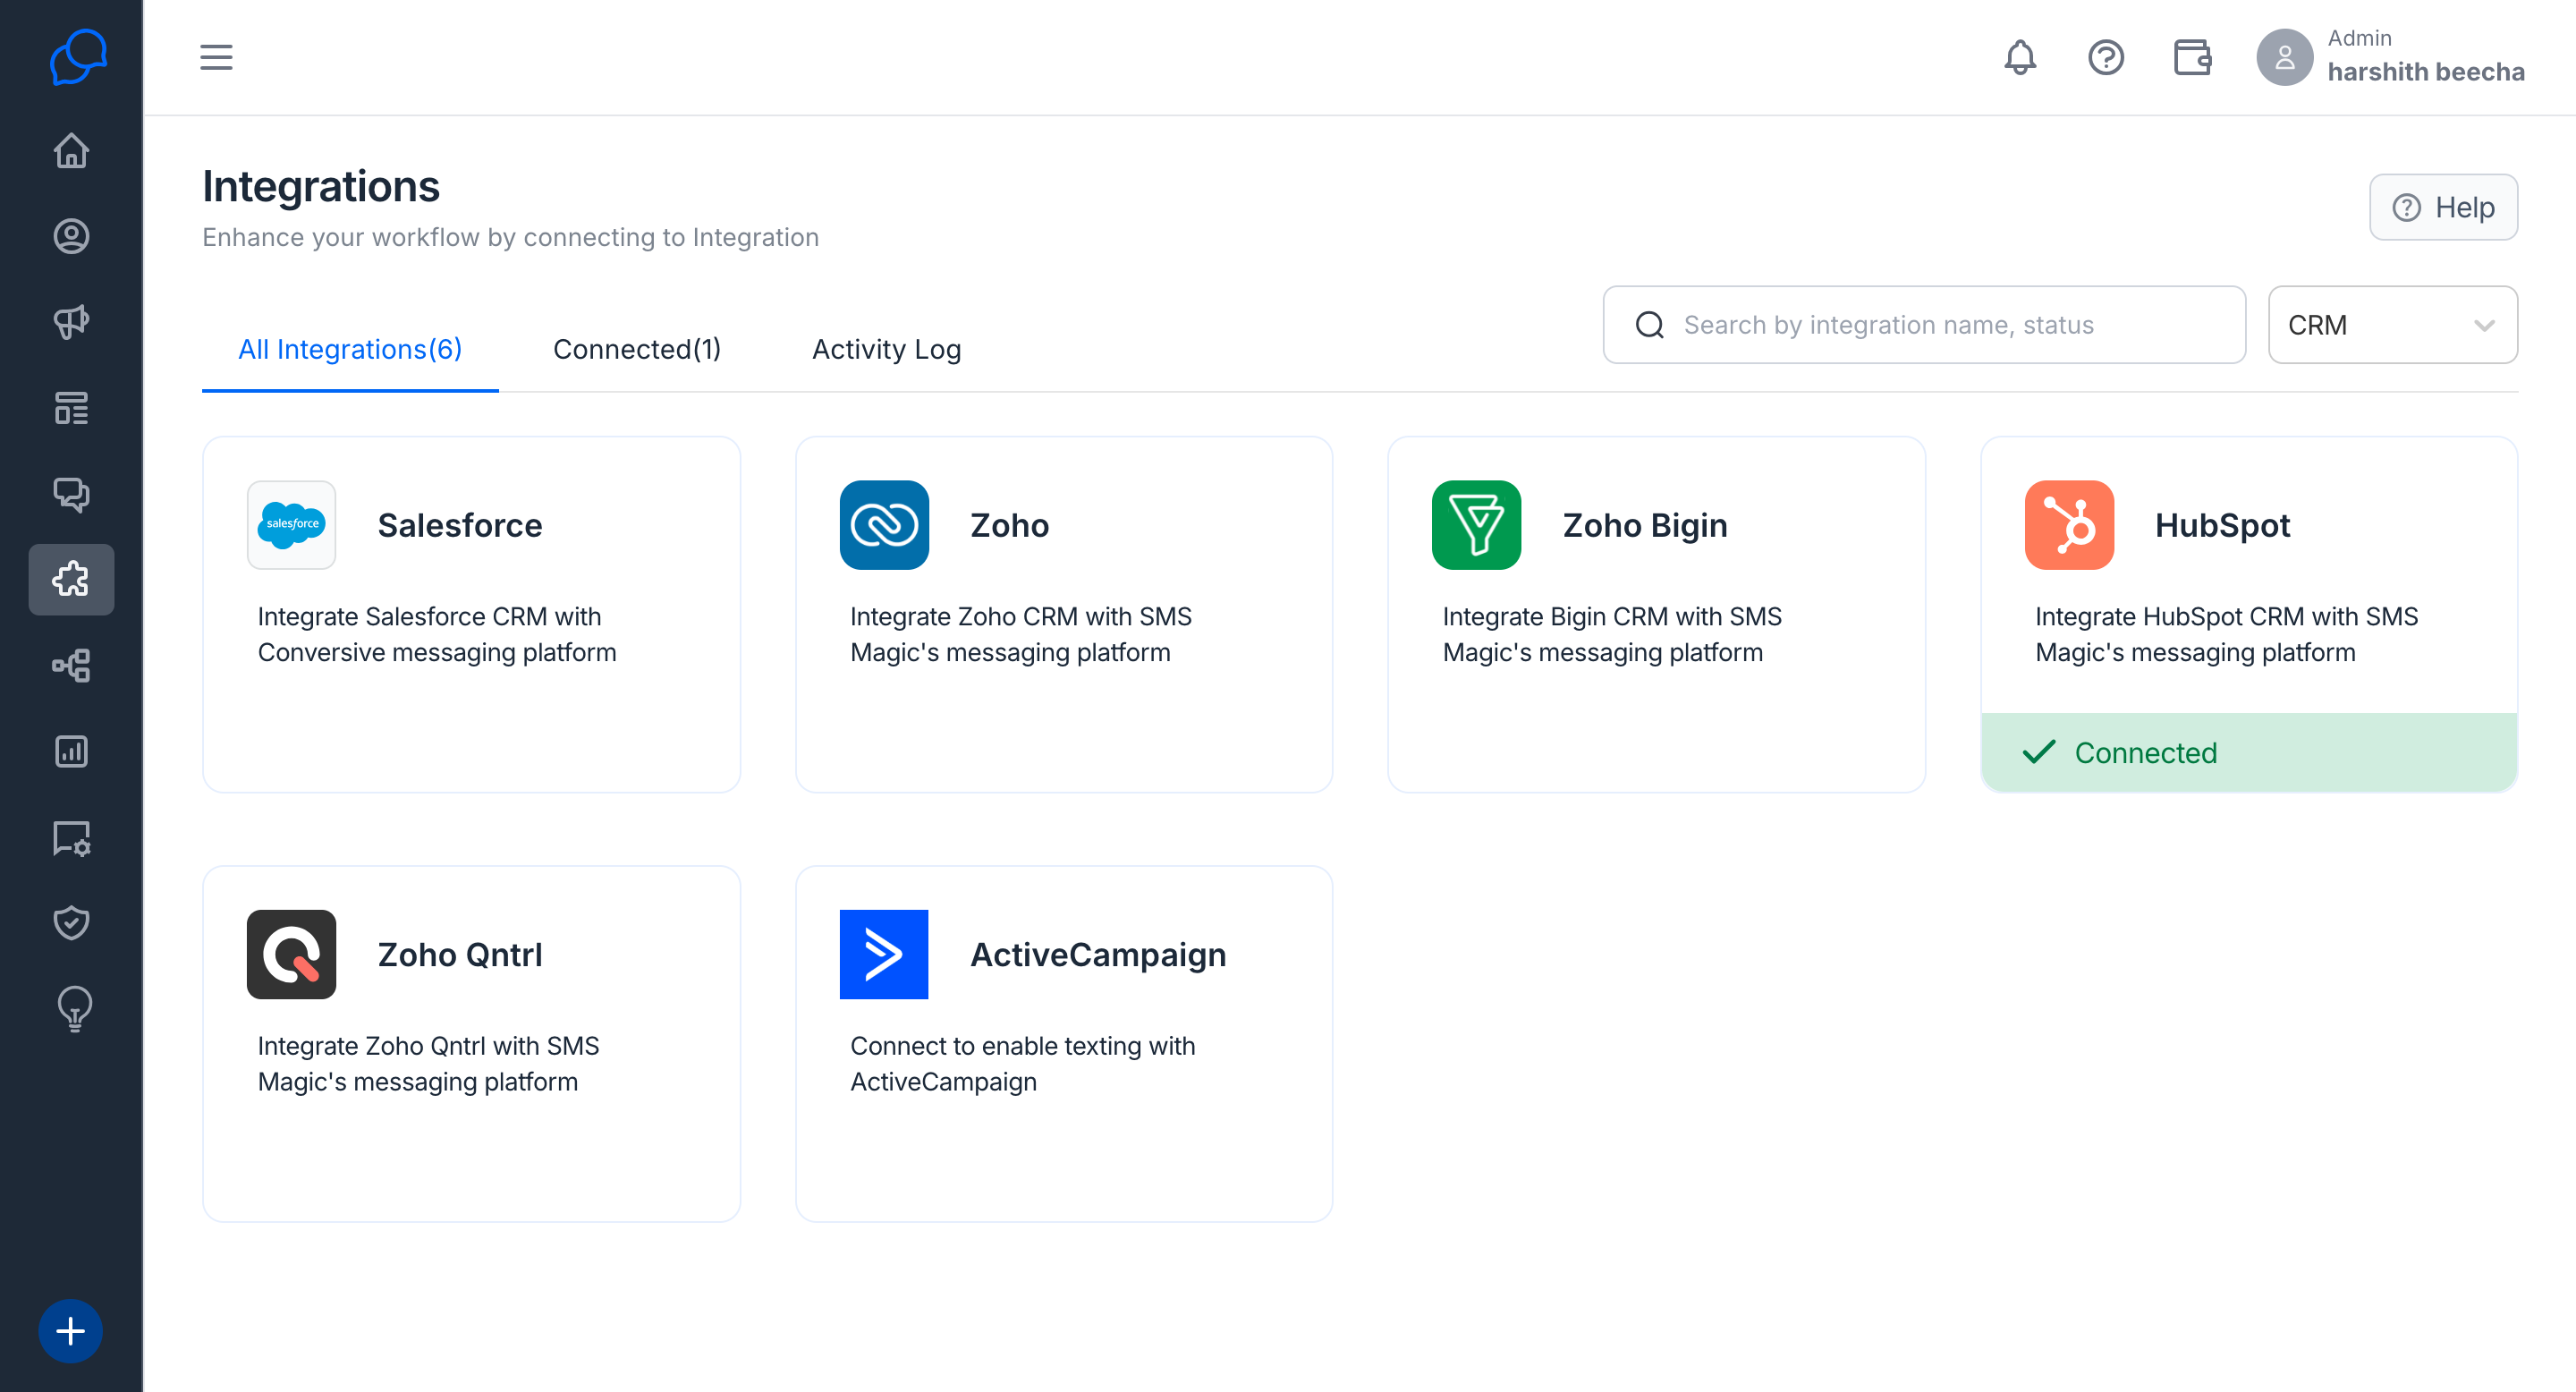Open the conversations chat icon
Viewport: 2576px width, 1392px height.
click(71, 494)
